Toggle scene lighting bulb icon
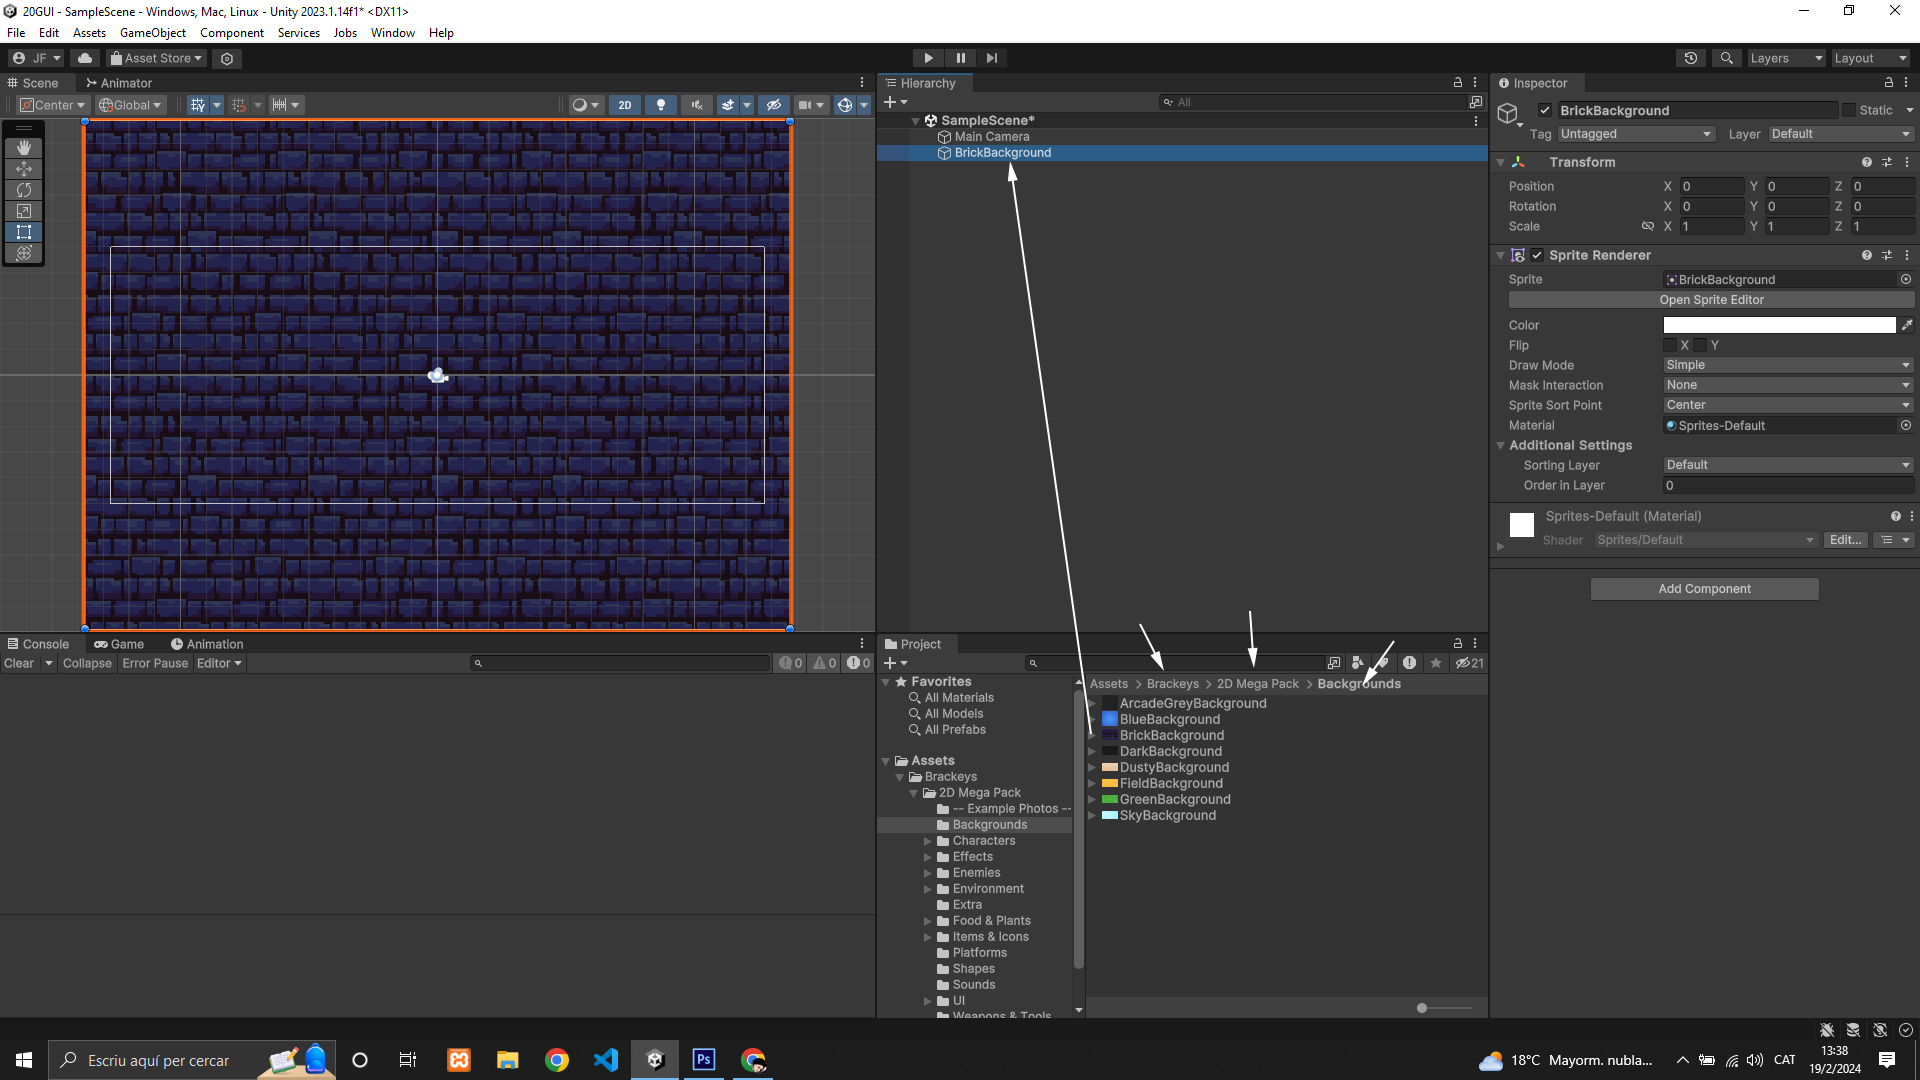The width and height of the screenshot is (1920, 1080). (660, 105)
